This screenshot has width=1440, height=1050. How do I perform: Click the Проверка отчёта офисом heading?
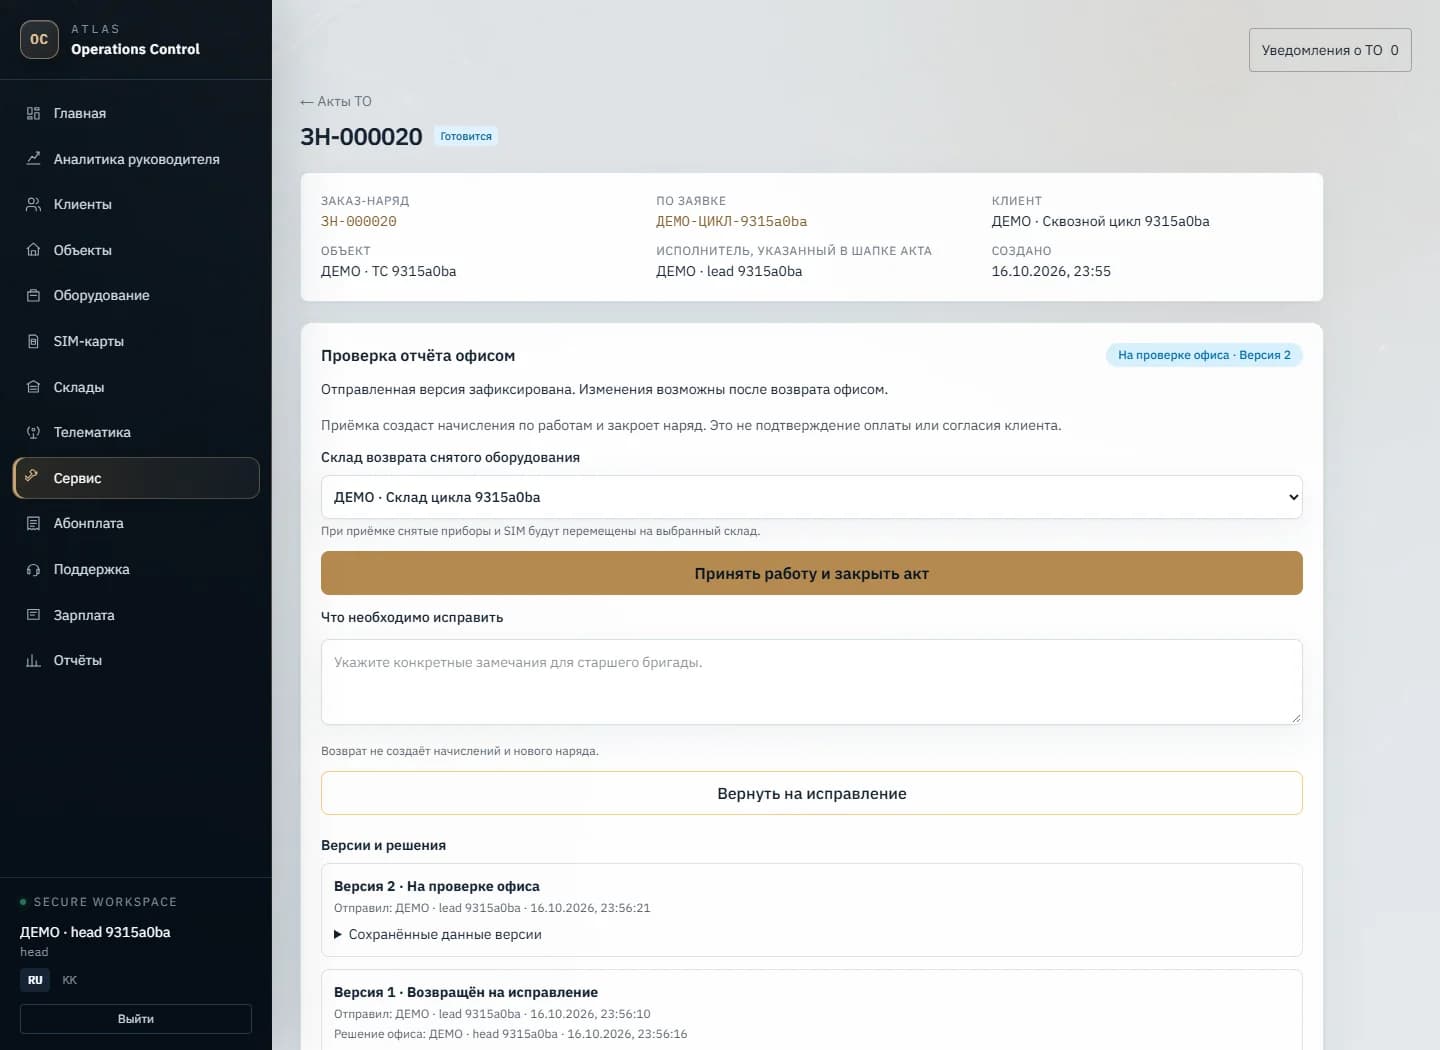point(418,355)
